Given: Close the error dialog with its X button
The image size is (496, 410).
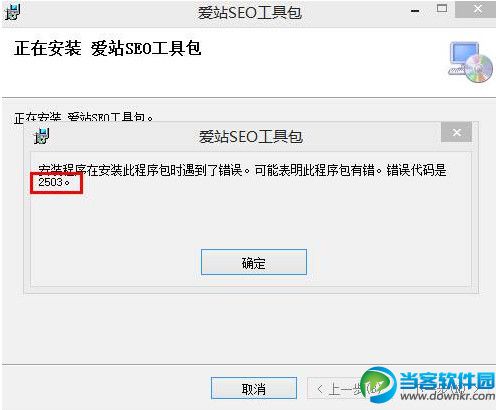Looking at the screenshot, I should 456,132.
